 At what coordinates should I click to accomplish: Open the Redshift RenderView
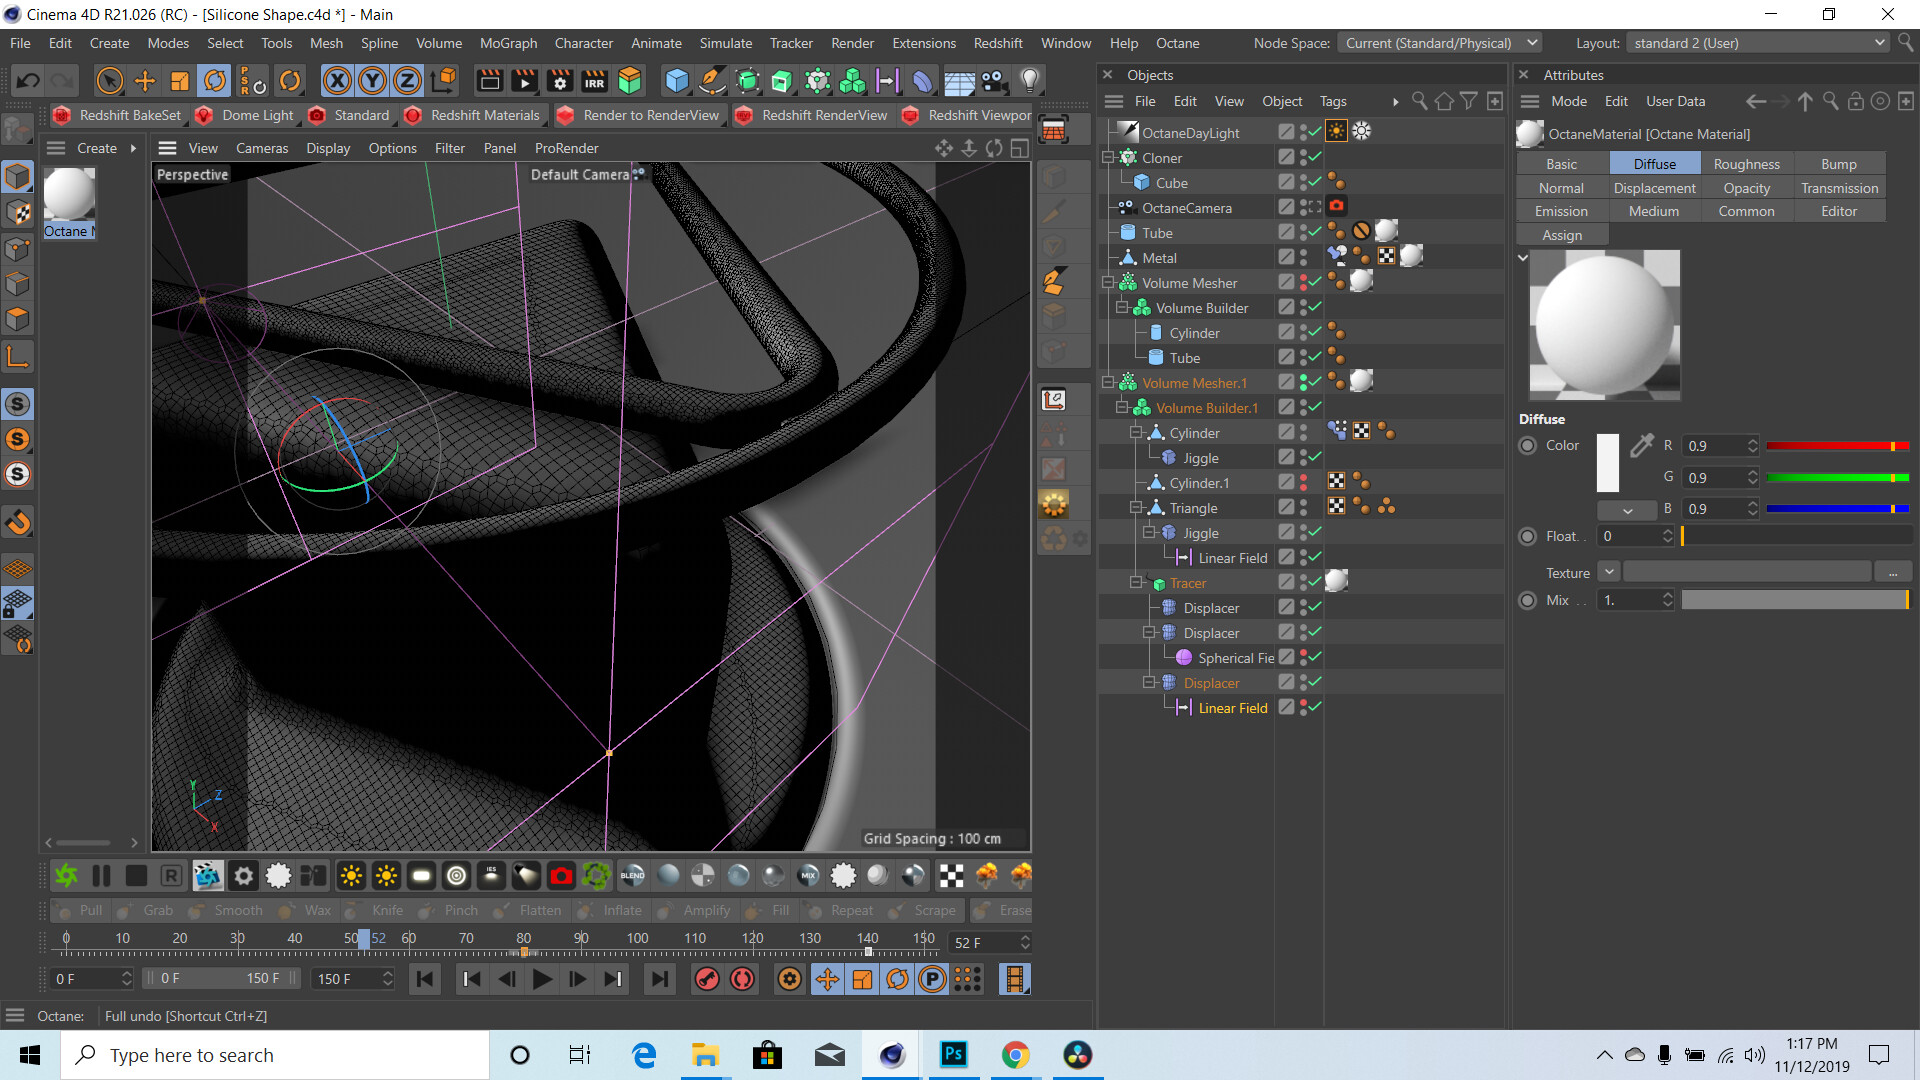812,115
